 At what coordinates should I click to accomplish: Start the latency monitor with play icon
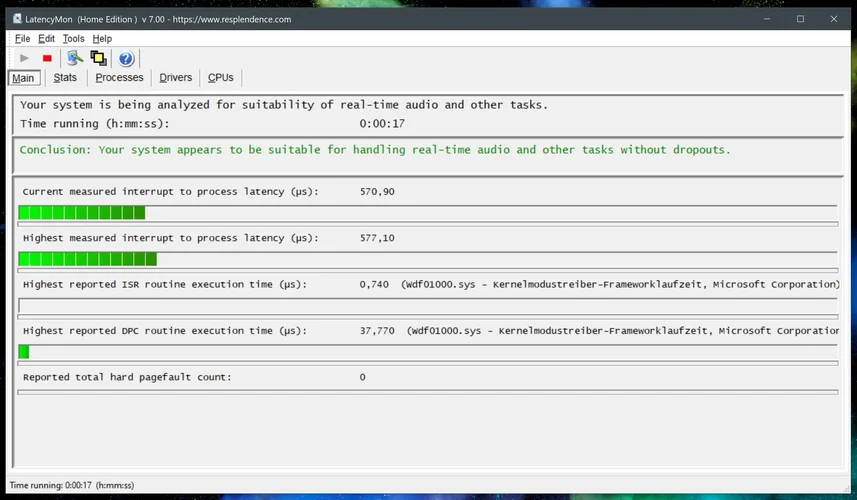[x=24, y=58]
